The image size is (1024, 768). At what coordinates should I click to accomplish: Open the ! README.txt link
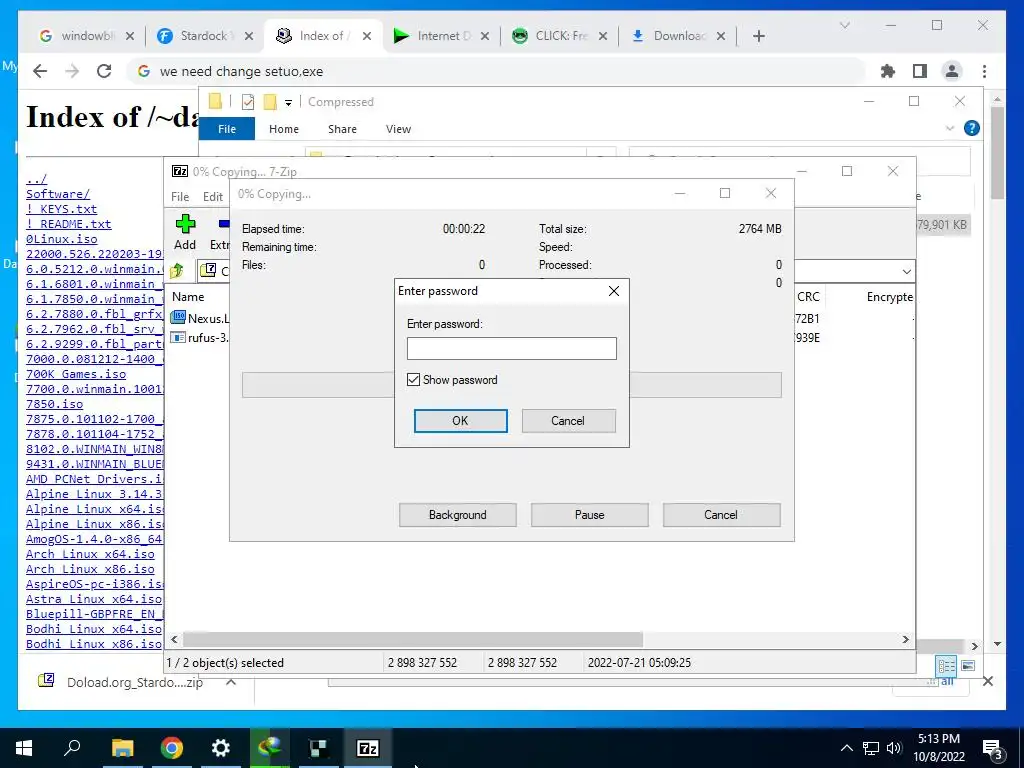pyautogui.click(x=69, y=224)
